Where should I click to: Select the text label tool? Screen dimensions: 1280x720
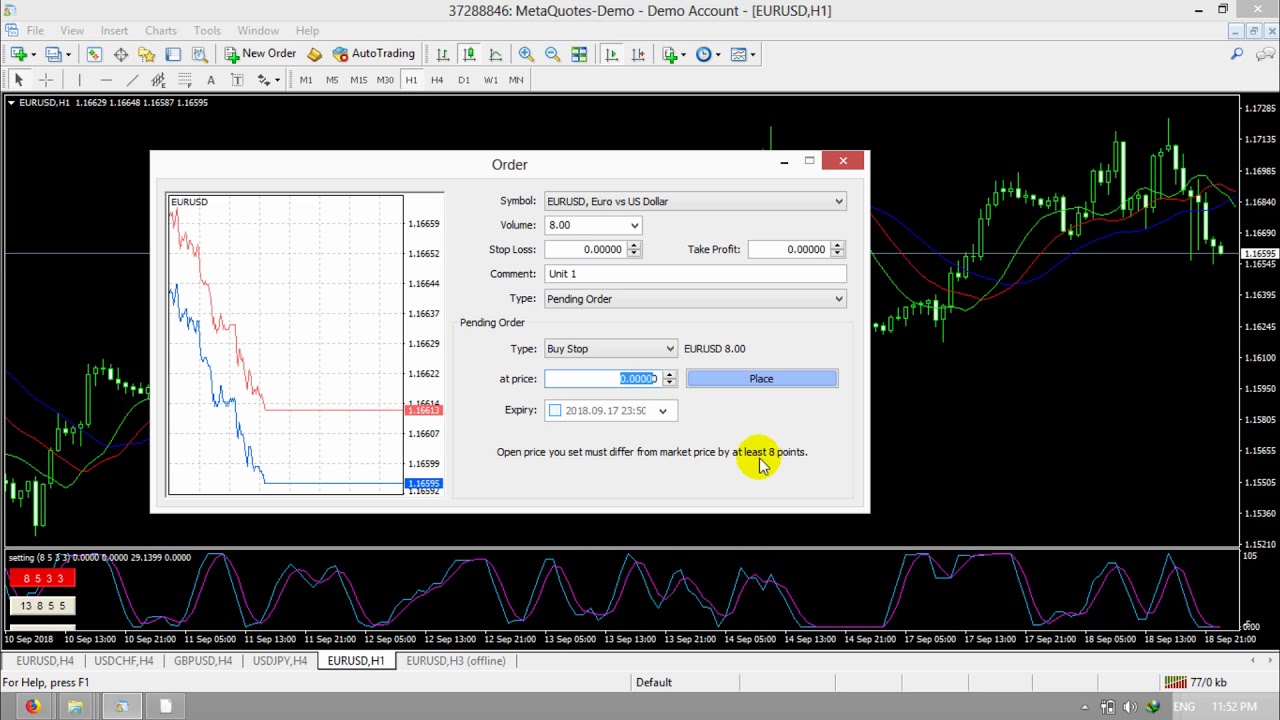coord(237,80)
